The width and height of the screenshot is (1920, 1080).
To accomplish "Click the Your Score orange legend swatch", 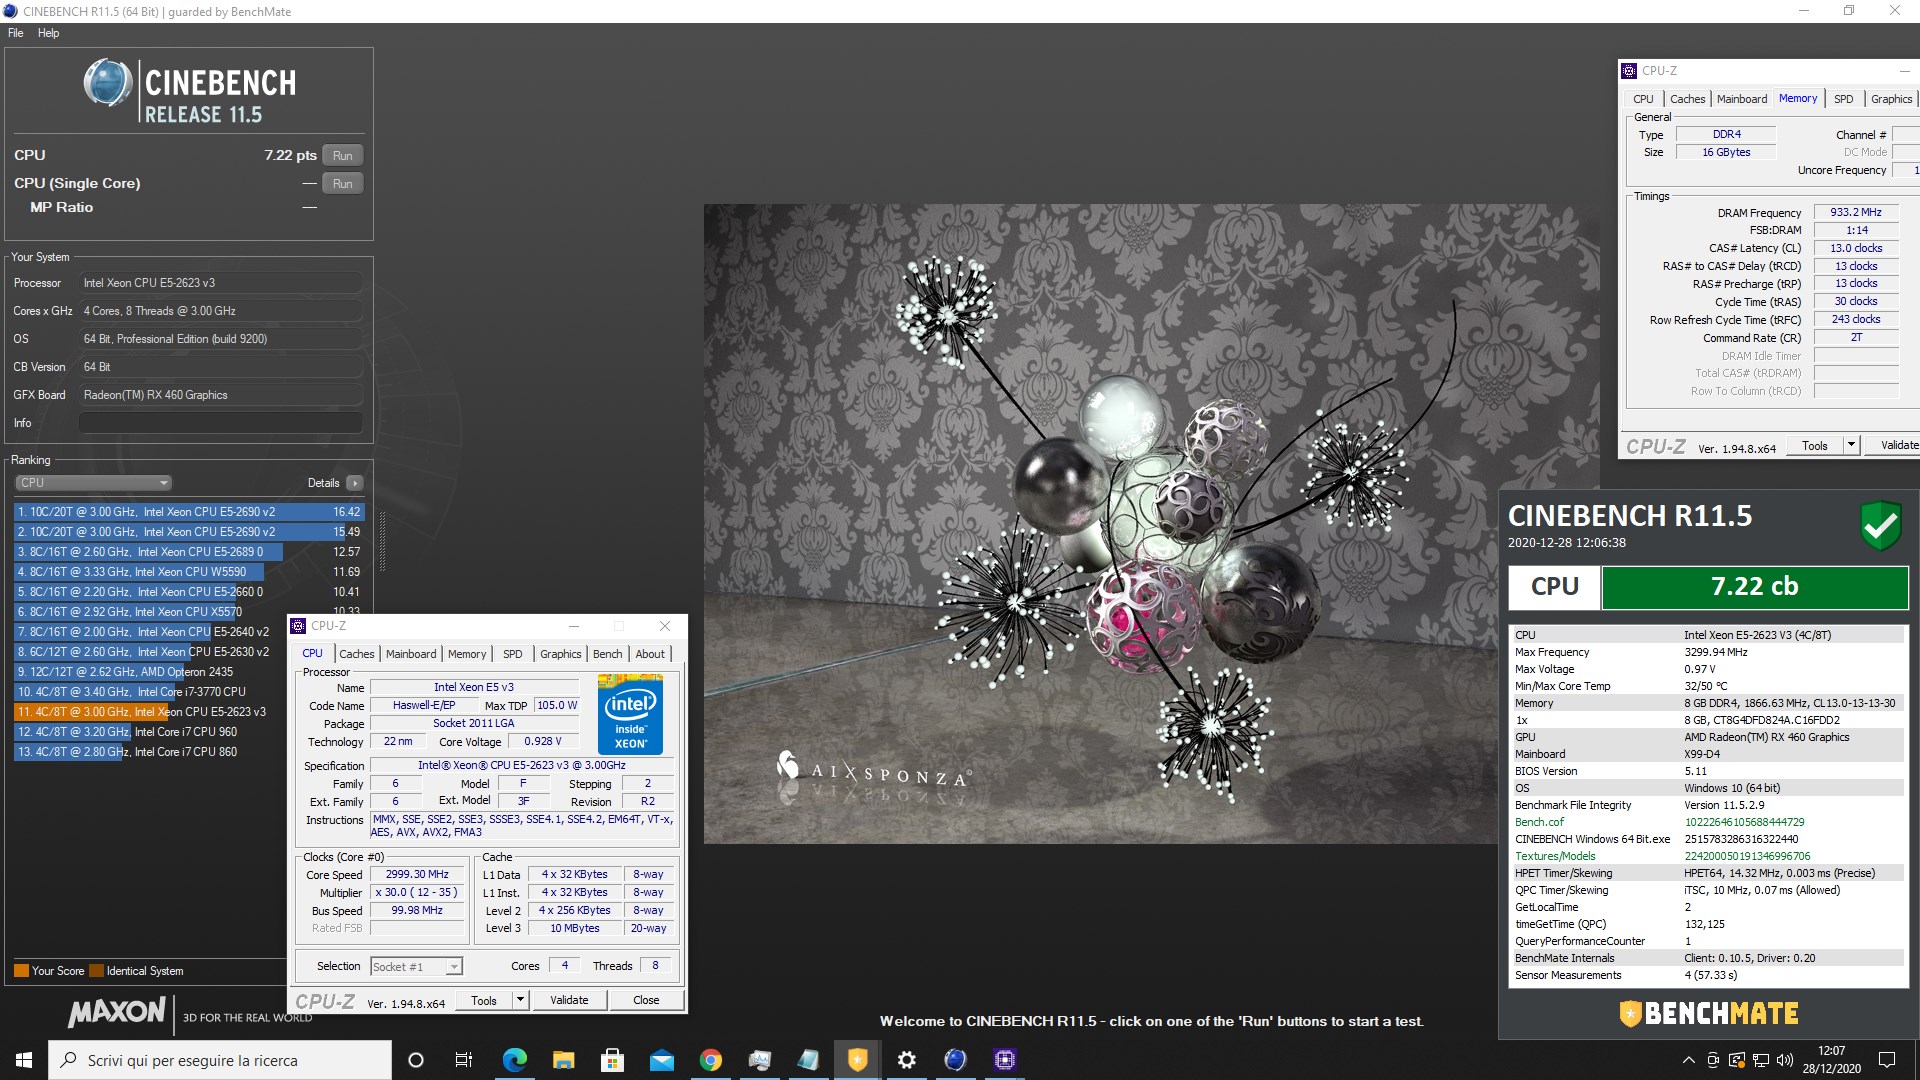I will [21, 971].
